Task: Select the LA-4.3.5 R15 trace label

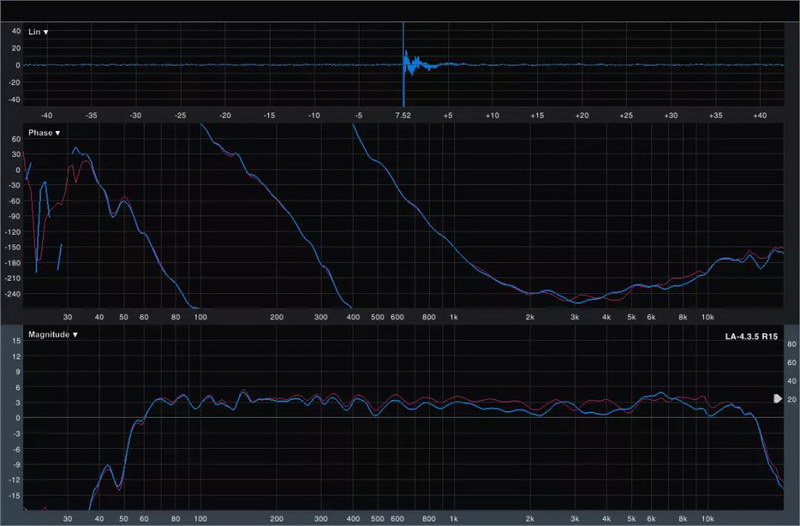Action: 753,337
